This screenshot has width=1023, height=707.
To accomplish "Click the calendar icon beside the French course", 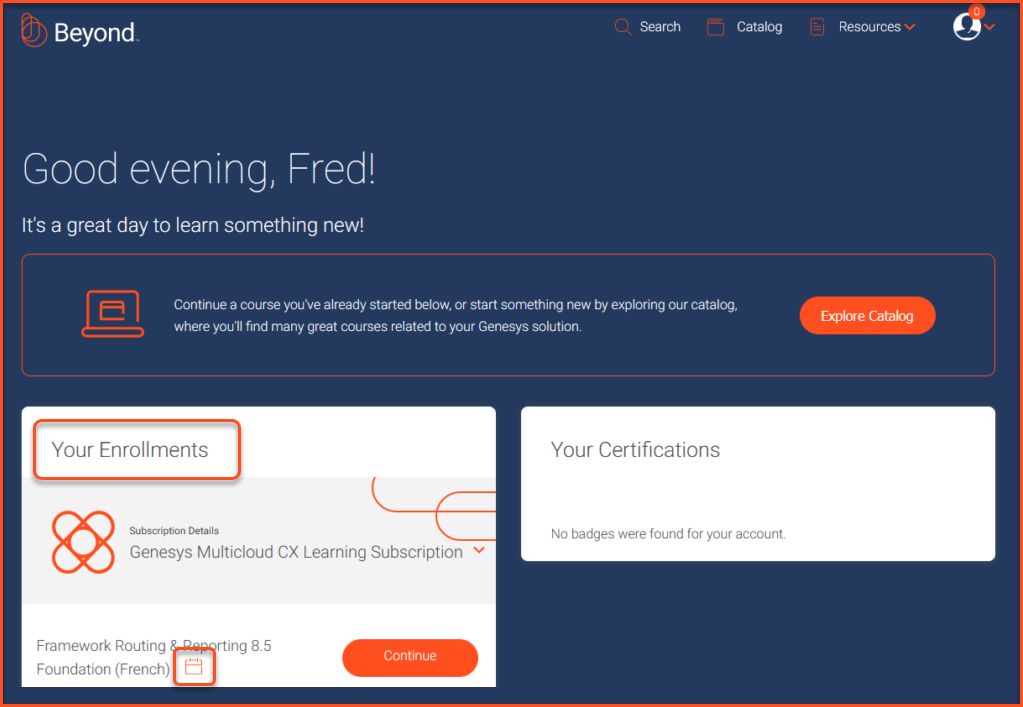I will click(194, 667).
